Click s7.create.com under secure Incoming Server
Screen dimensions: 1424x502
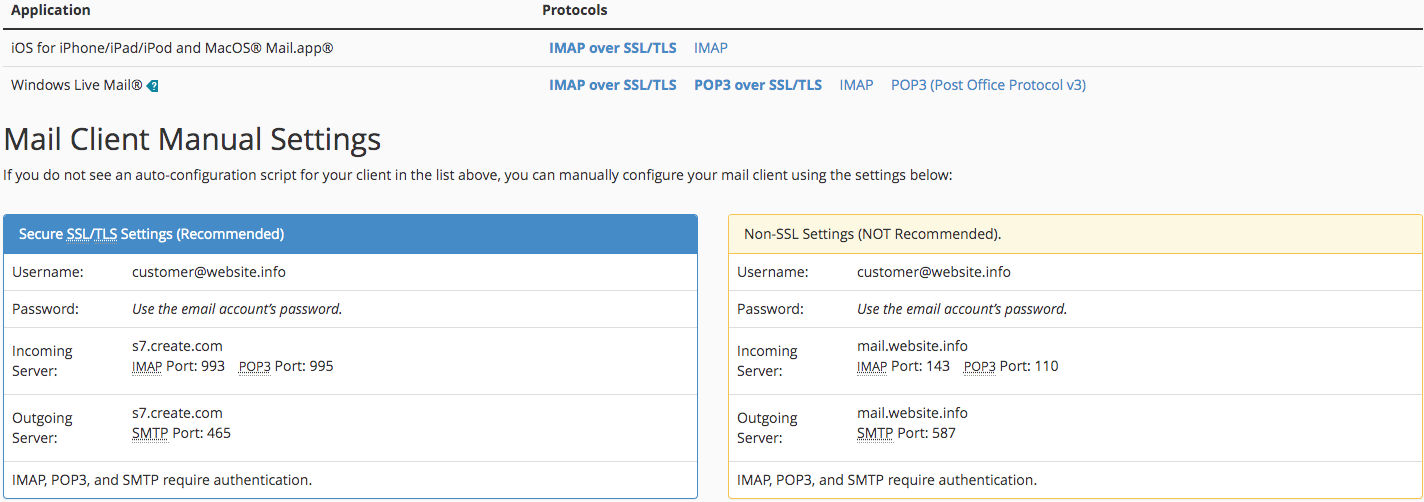coord(177,346)
